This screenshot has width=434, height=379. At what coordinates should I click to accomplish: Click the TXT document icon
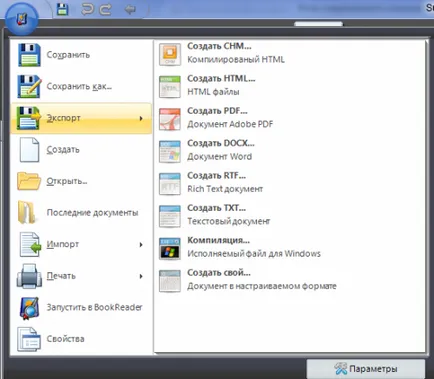(x=170, y=216)
